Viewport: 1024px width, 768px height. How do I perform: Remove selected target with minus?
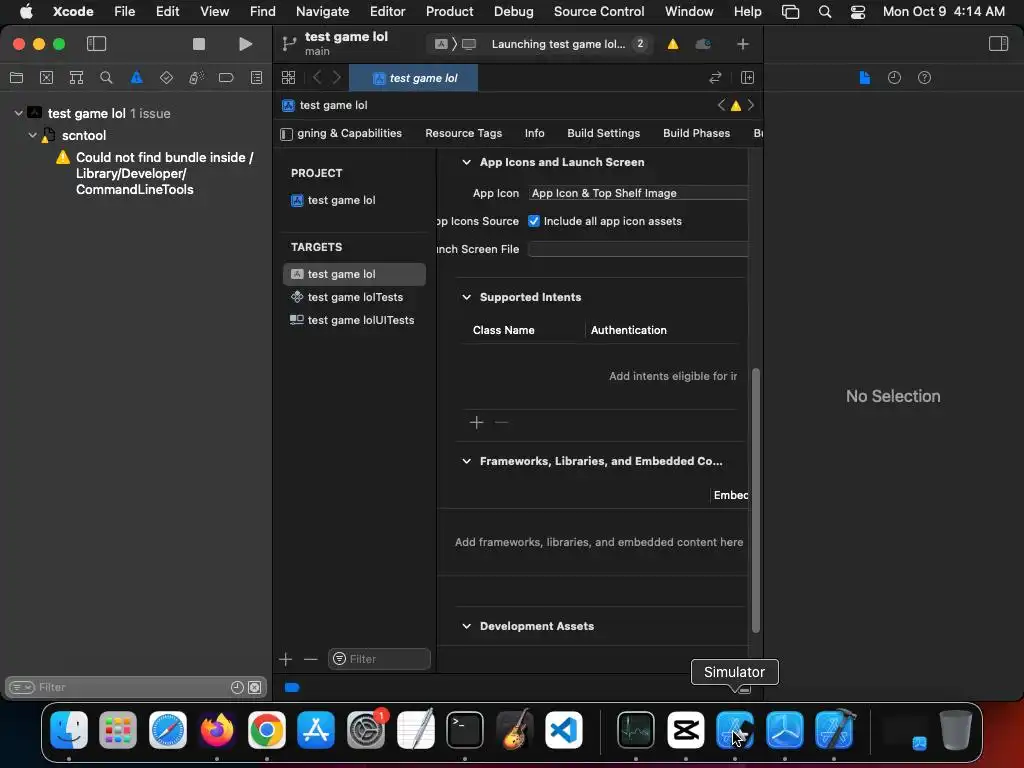click(310, 659)
